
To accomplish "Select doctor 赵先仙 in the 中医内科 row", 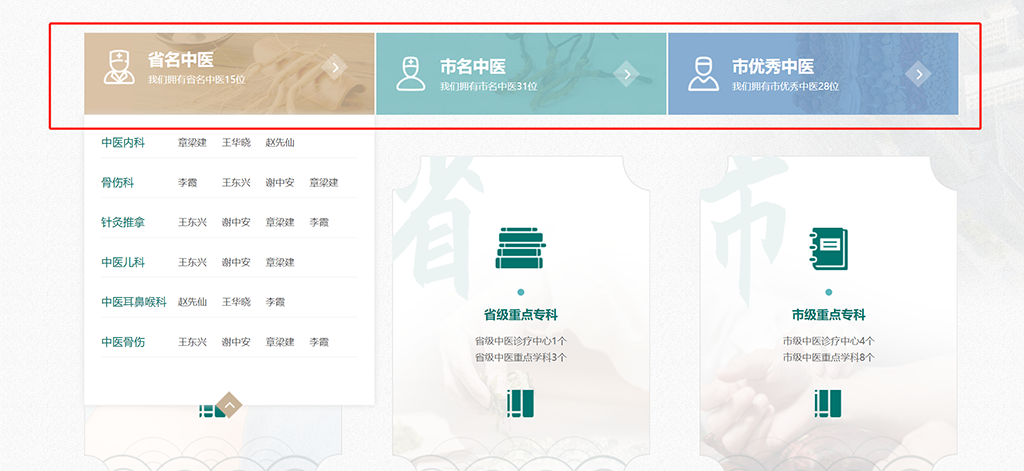I will click(x=280, y=142).
